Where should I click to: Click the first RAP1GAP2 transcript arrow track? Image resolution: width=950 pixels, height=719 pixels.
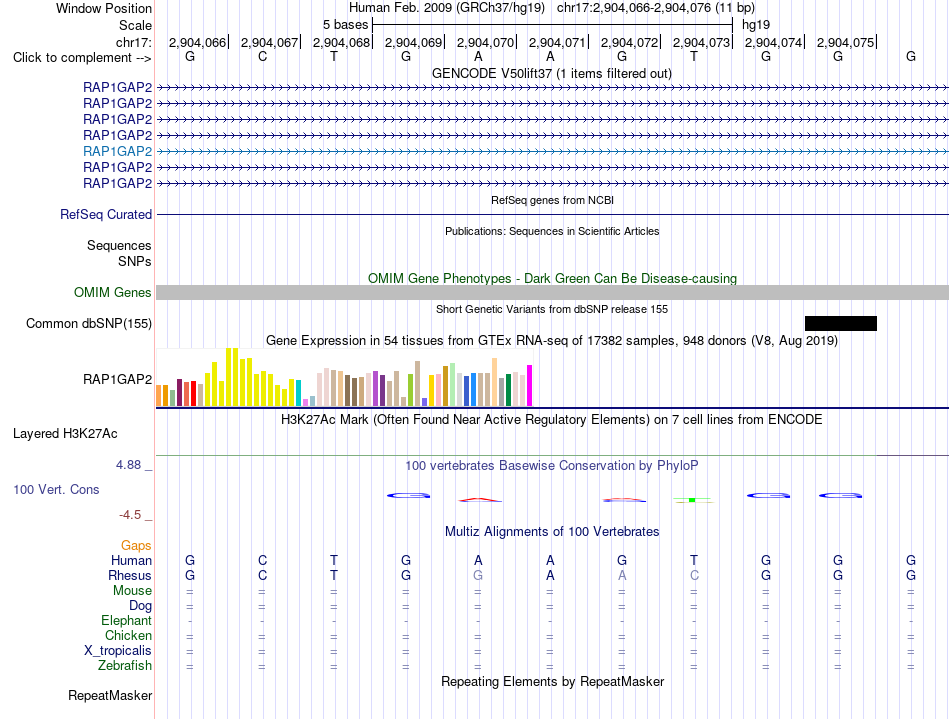point(552,88)
